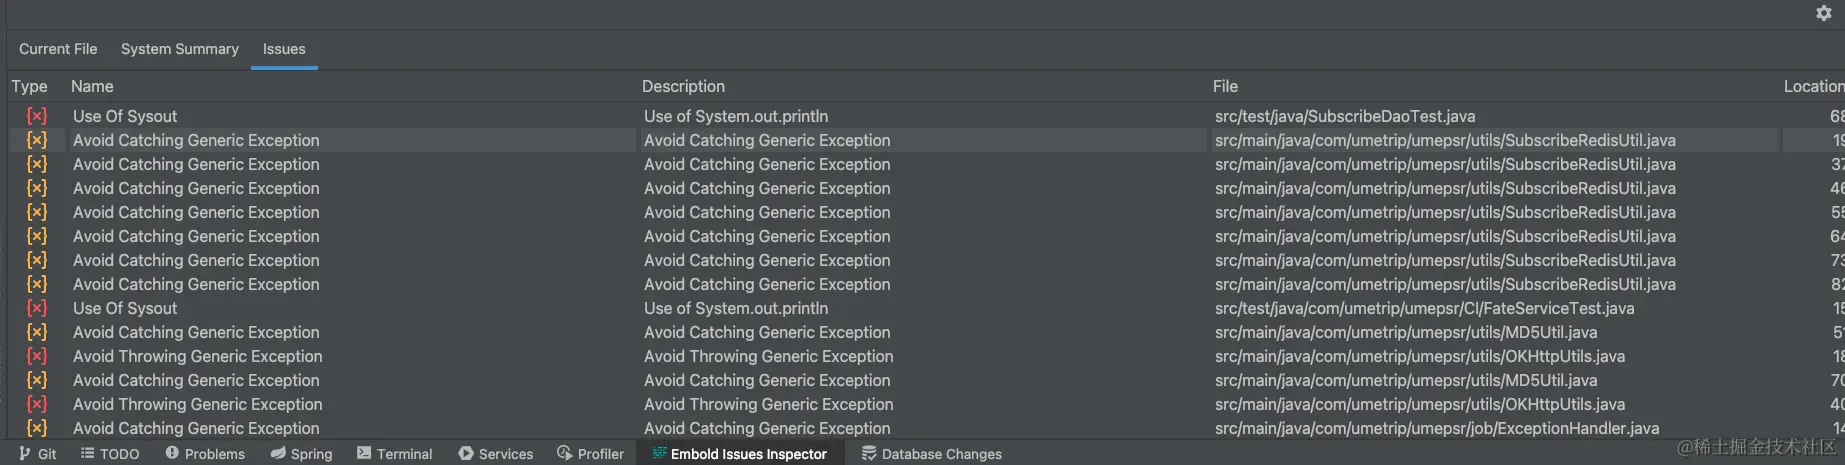
Task: Select the Issues tab
Action: 284,49
